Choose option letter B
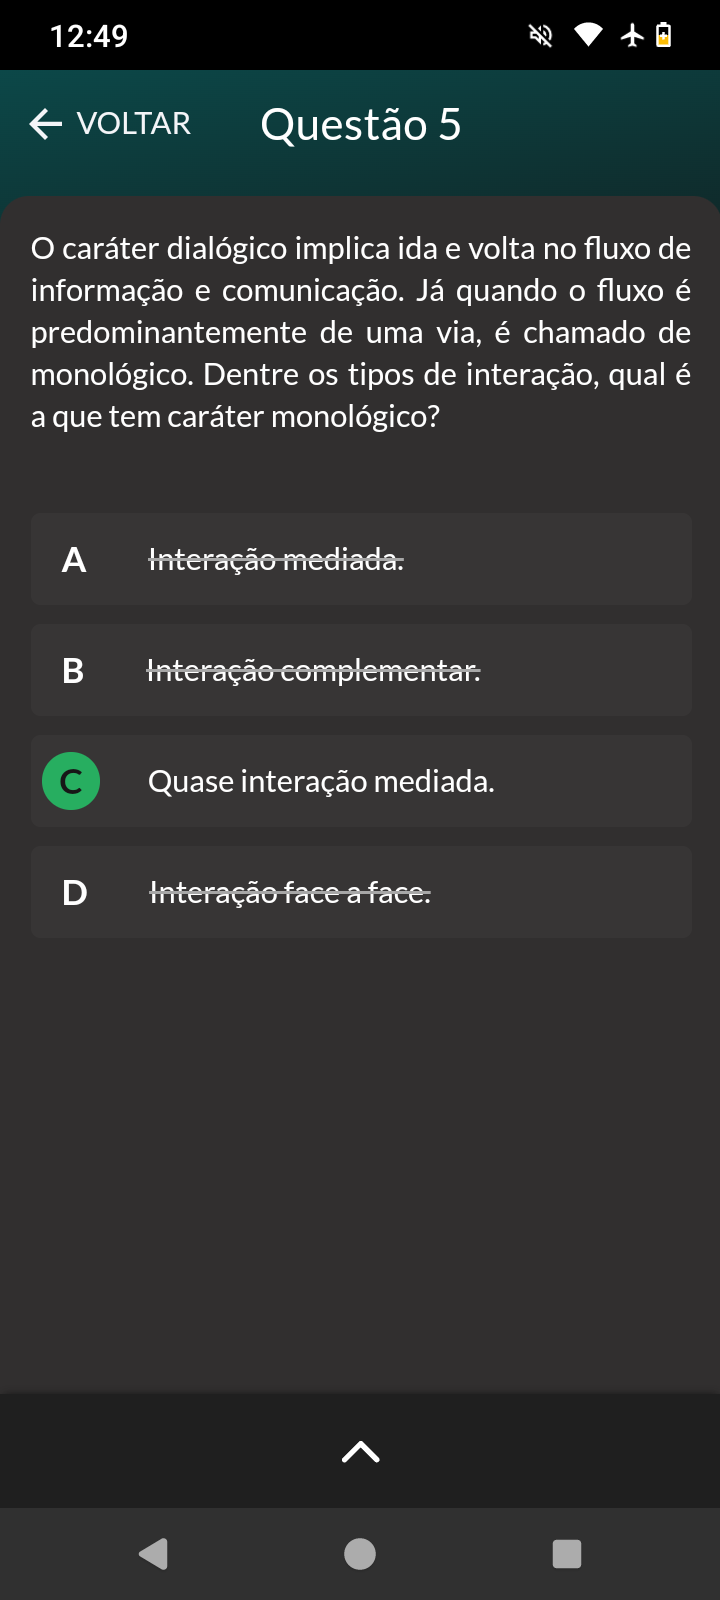The height and width of the screenshot is (1600, 720). 73,670
